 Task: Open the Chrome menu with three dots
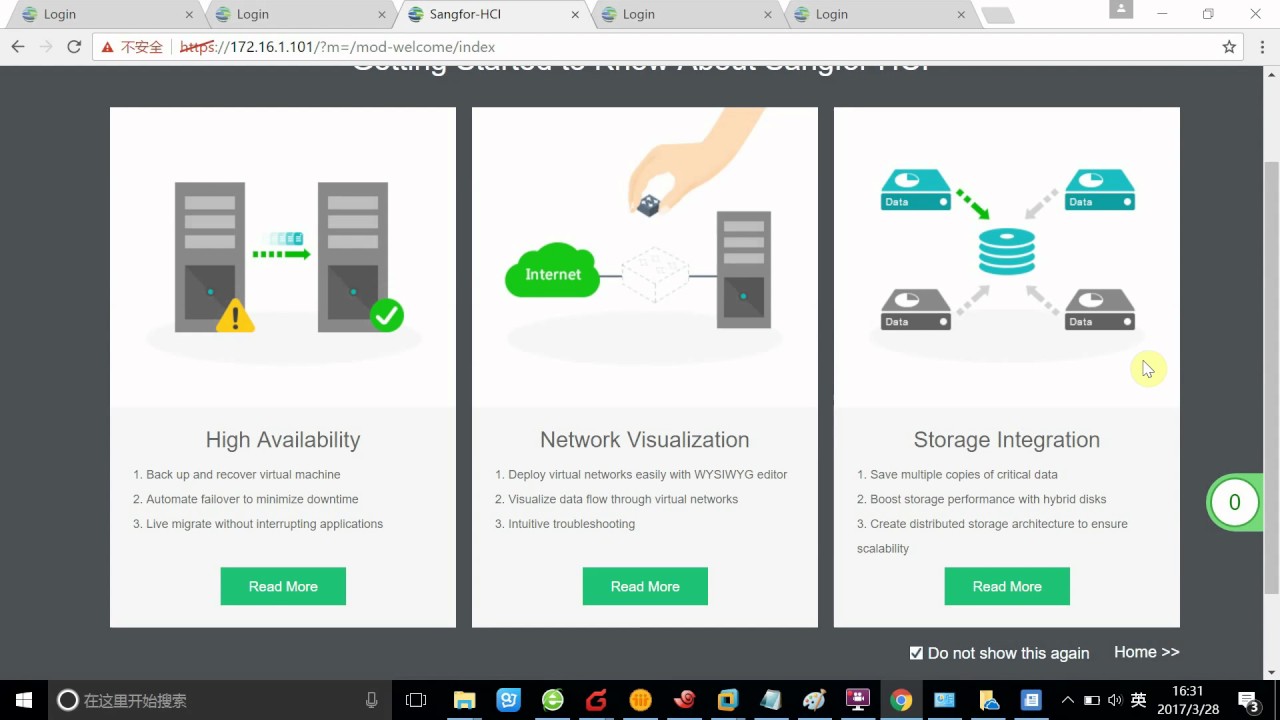[x=1261, y=47]
